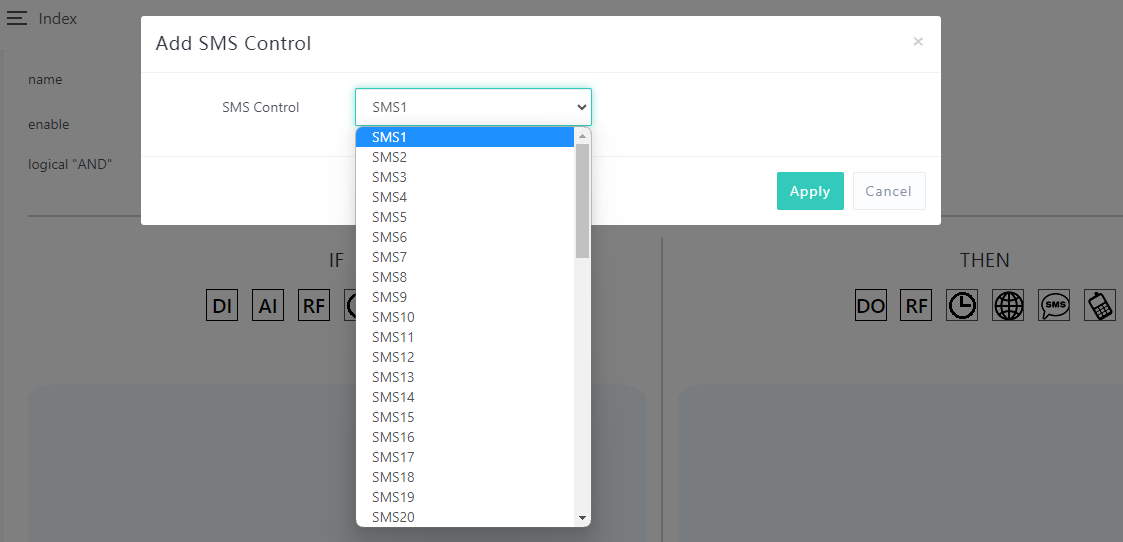Click the AI icon under IF

tap(268, 306)
